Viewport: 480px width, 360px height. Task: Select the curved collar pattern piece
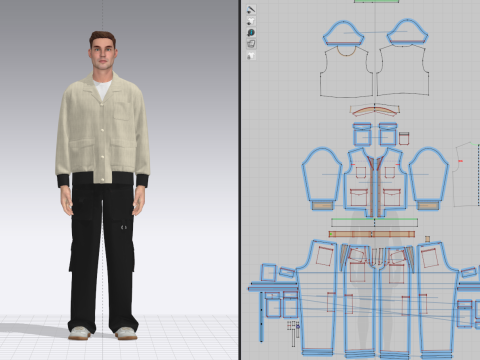click(374, 110)
